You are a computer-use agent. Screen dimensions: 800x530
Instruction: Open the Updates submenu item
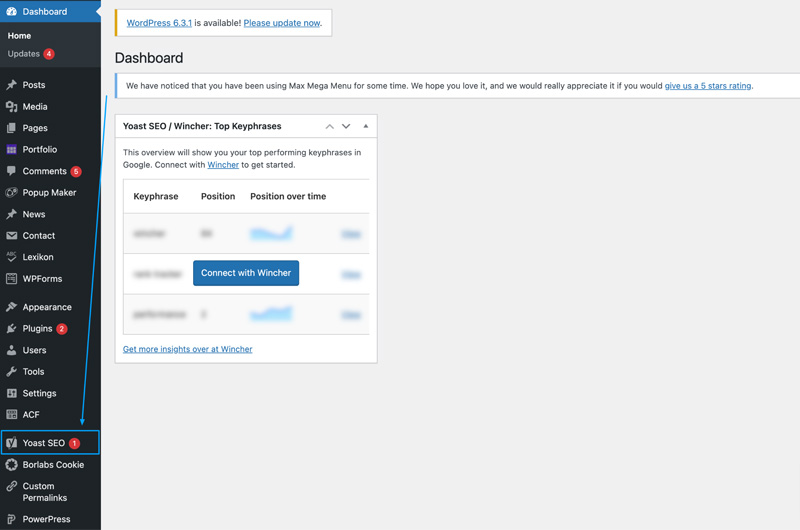coord(23,54)
